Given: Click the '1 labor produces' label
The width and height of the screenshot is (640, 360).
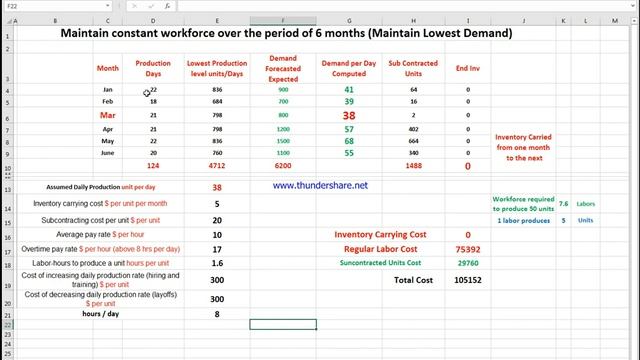Looking at the screenshot, I should [x=523, y=220].
